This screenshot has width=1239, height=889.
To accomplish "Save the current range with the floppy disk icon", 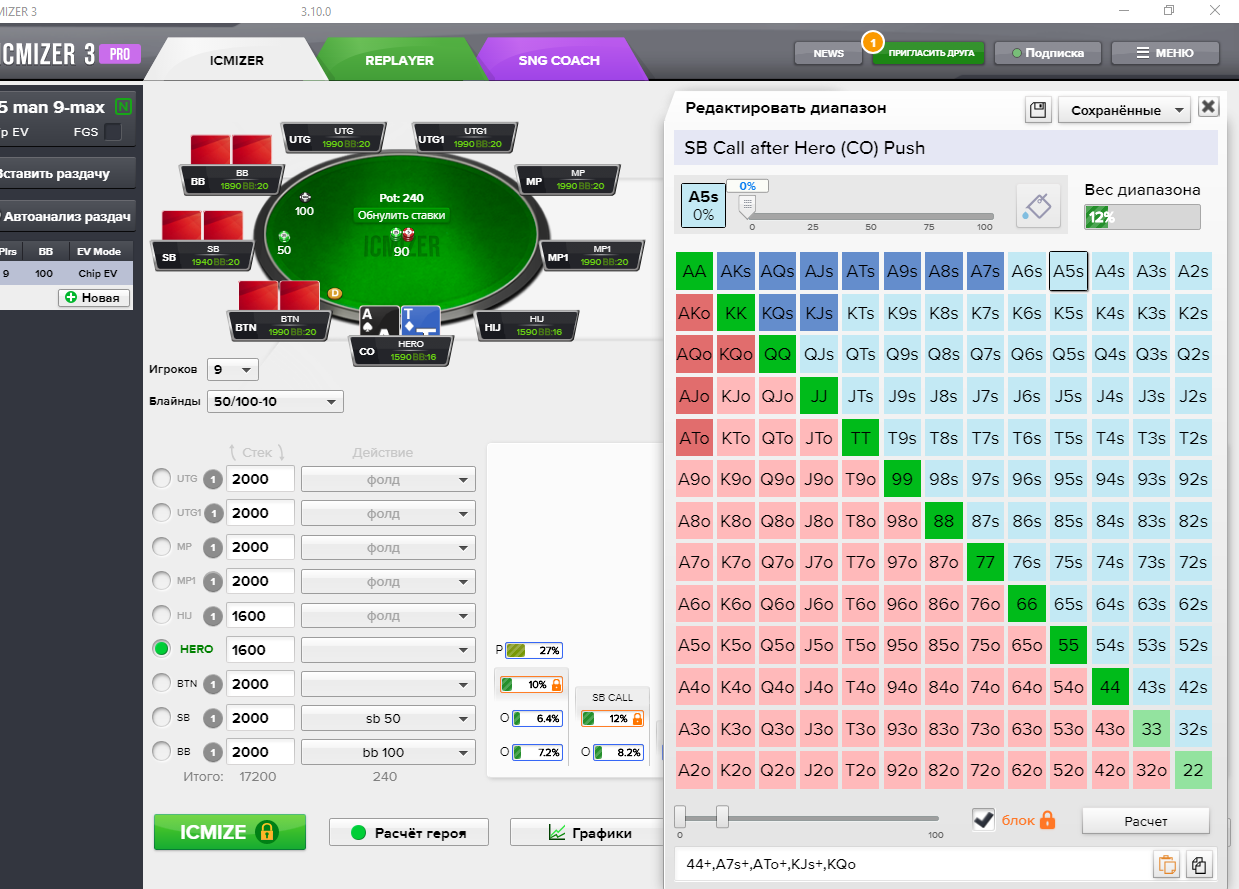I will pos(1039,109).
